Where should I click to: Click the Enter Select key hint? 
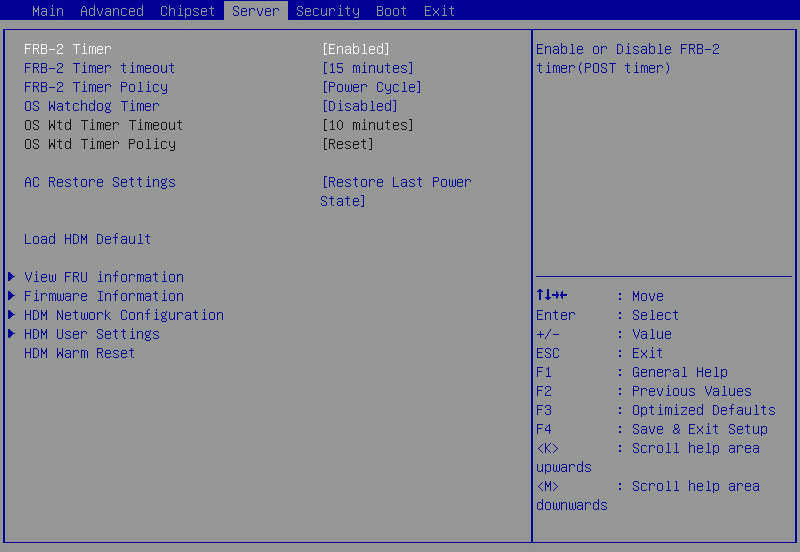607,315
